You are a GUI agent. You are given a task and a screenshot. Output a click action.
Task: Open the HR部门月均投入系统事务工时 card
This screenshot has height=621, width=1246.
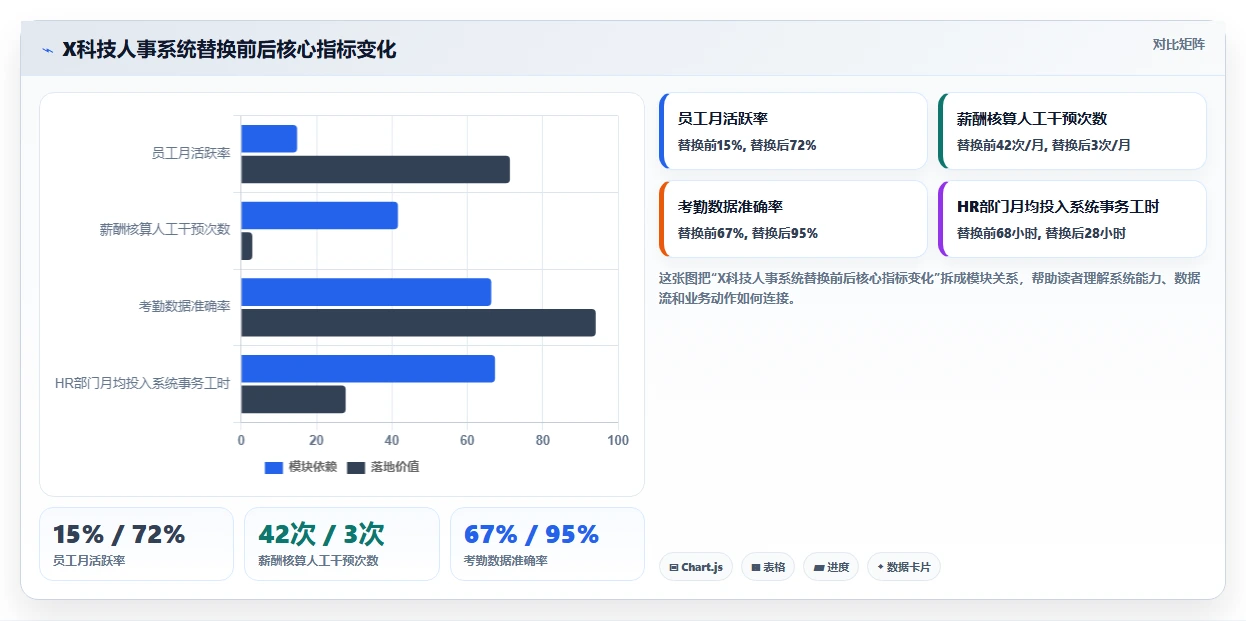click(1072, 219)
